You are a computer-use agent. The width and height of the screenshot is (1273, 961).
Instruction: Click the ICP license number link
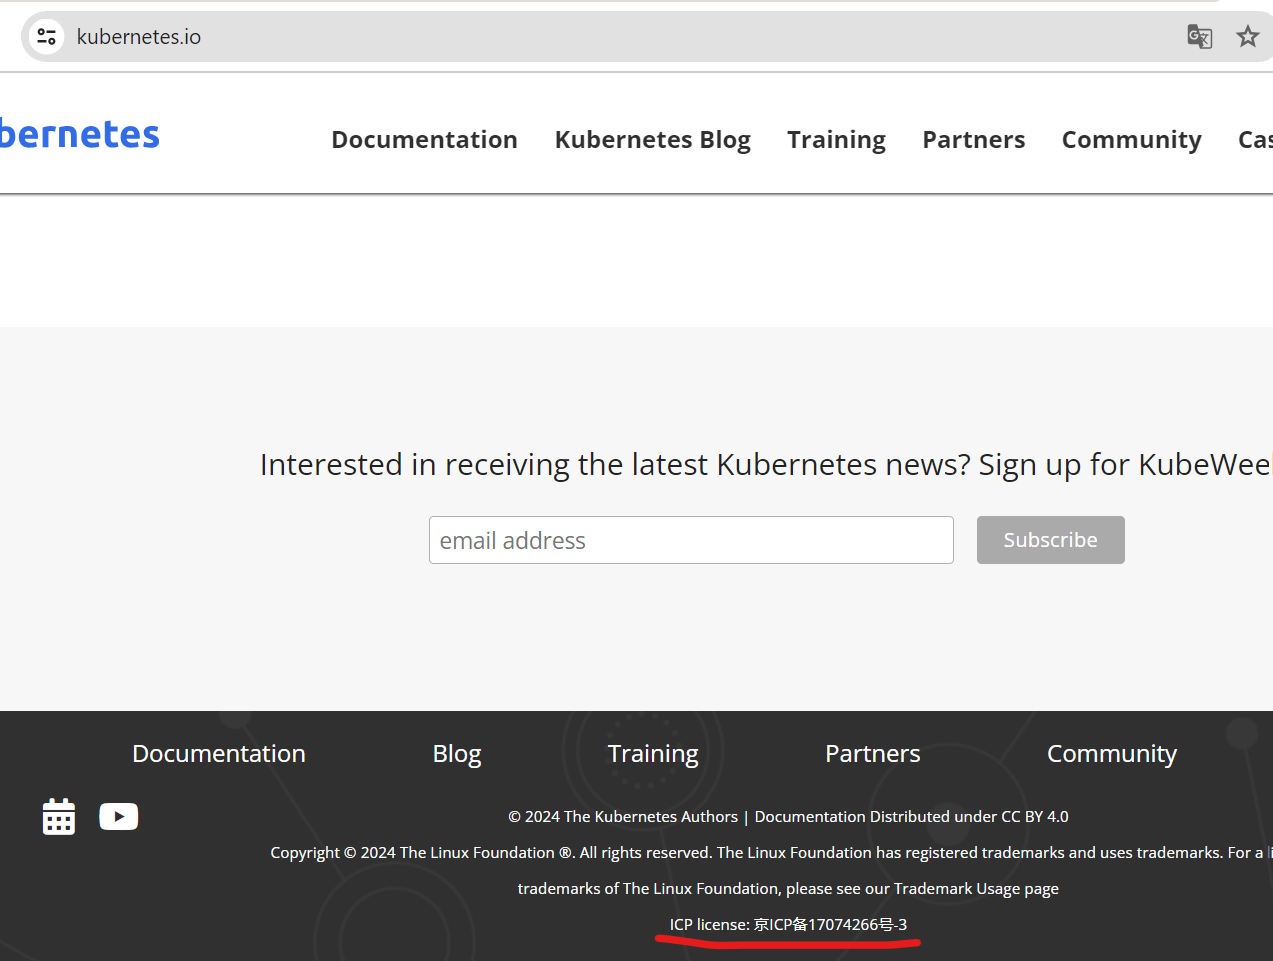(x=830, y=925)
